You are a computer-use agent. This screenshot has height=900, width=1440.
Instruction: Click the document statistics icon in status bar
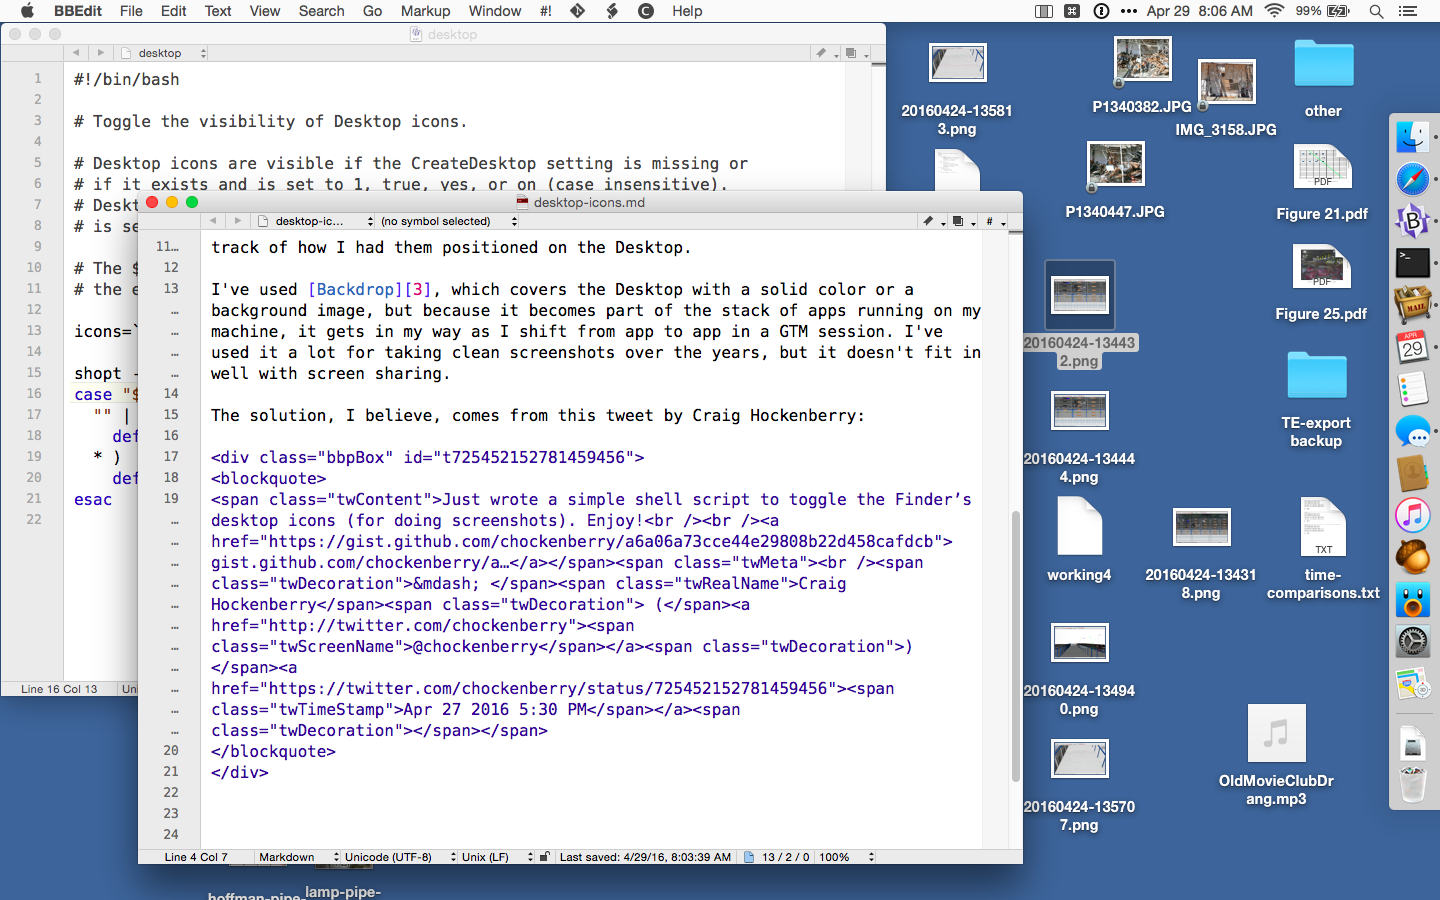[749, 857]
